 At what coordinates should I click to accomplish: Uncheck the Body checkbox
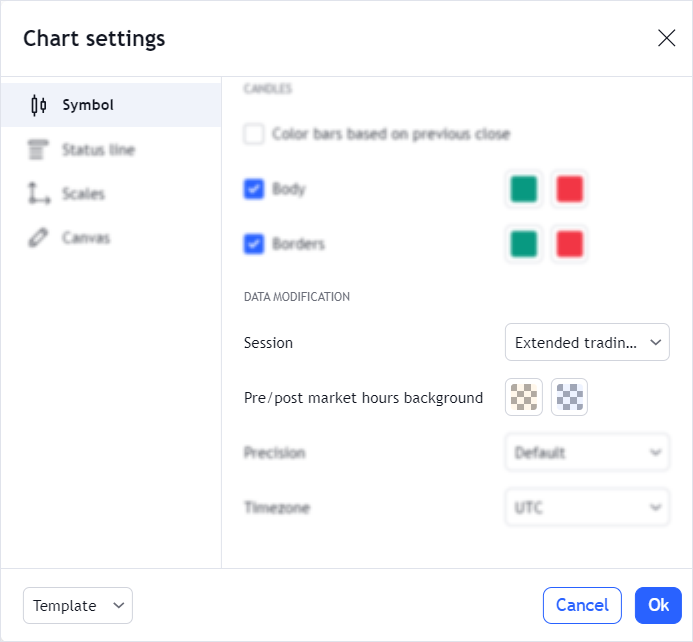pos(254,188)
